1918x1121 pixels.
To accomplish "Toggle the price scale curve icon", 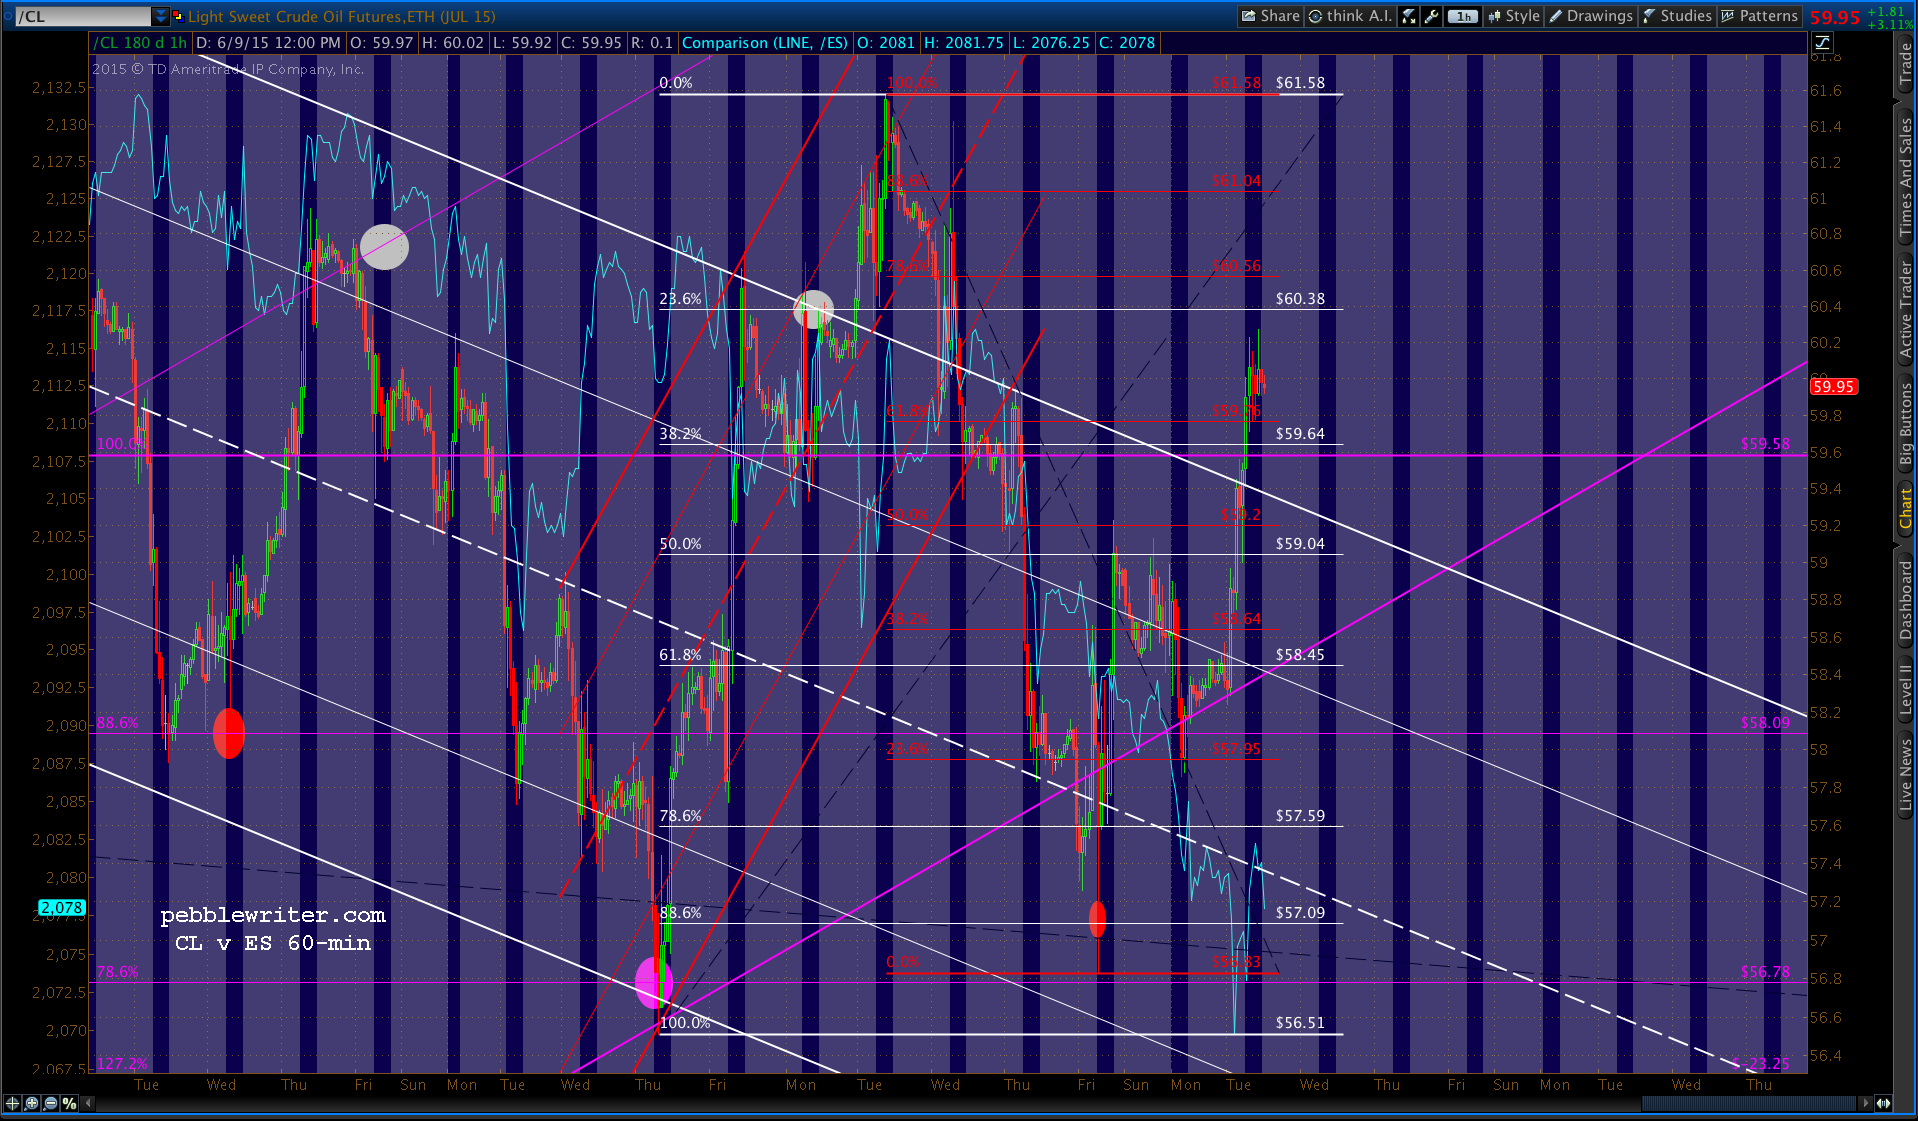I will (1822, 43).
